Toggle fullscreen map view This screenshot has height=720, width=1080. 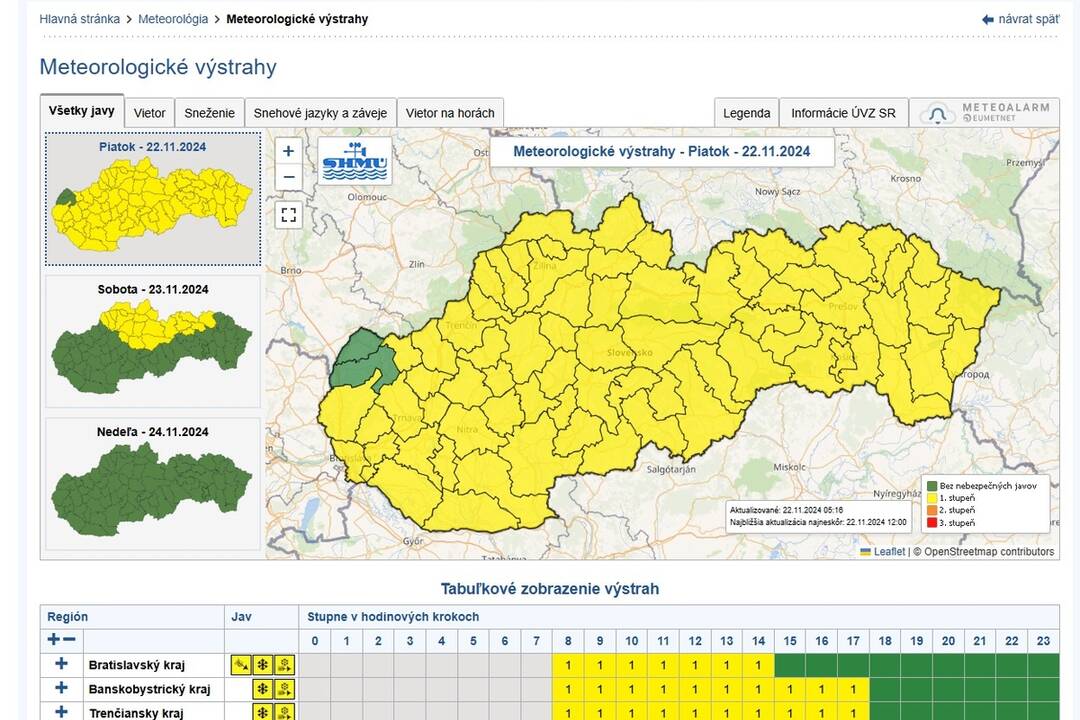pos(288,214)
